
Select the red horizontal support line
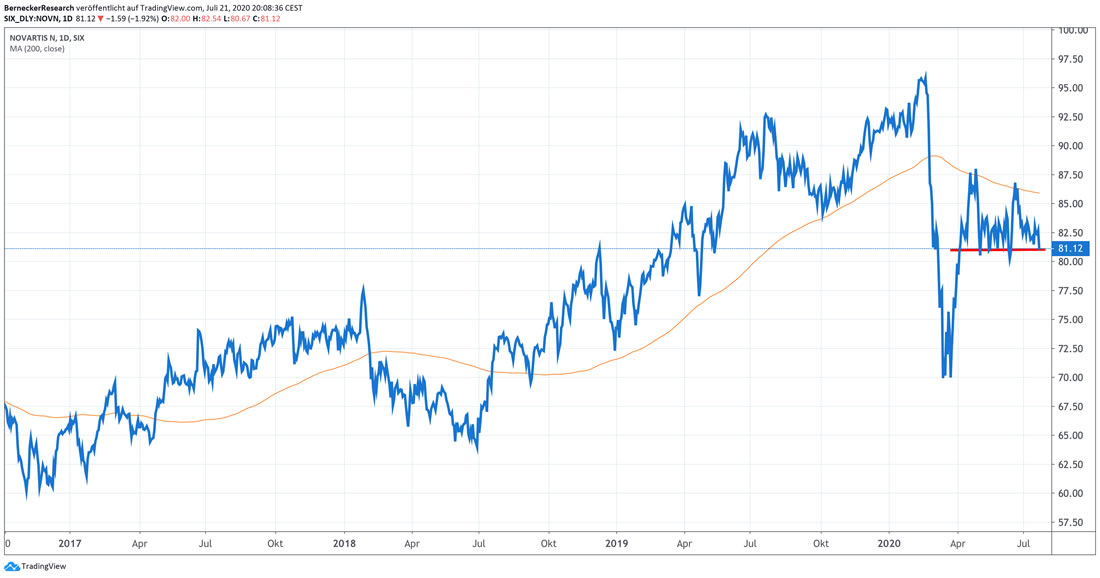[996, 250]
